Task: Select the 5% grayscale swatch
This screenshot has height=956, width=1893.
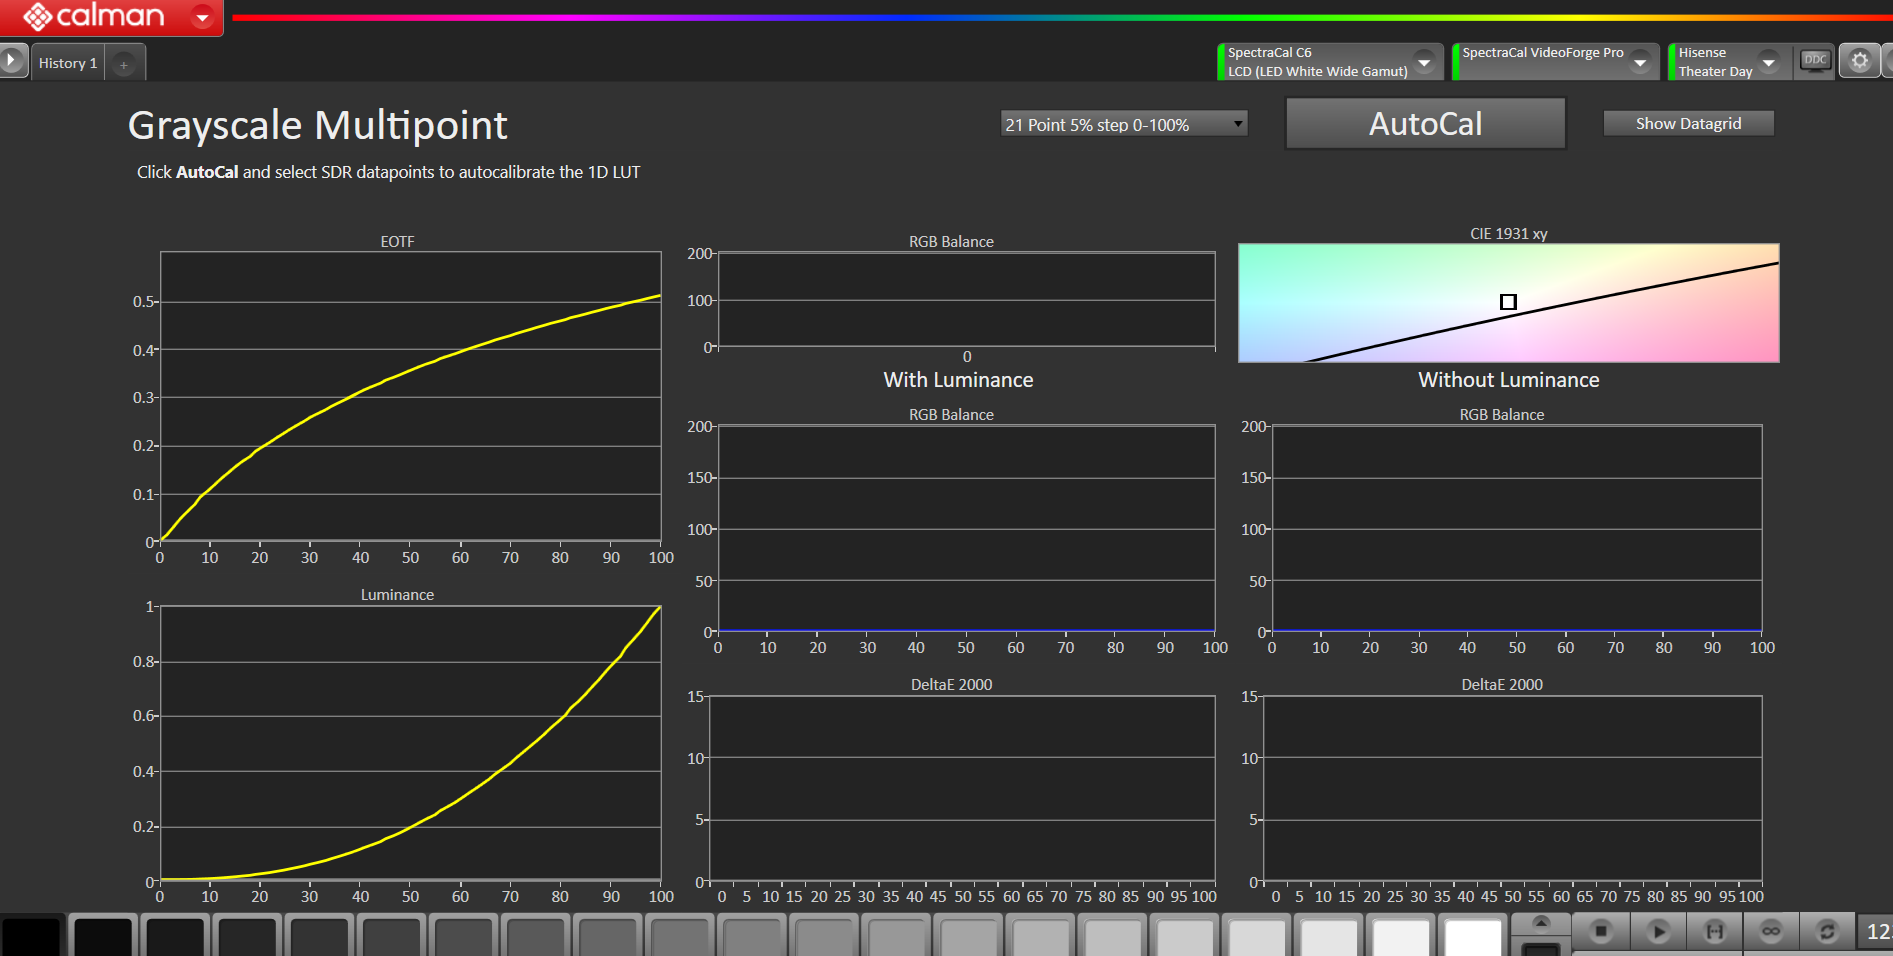Action: click(102, 937)
